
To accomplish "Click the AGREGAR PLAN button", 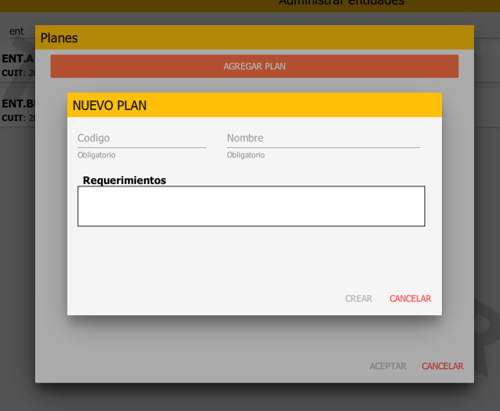I will [x=254, y=66].
